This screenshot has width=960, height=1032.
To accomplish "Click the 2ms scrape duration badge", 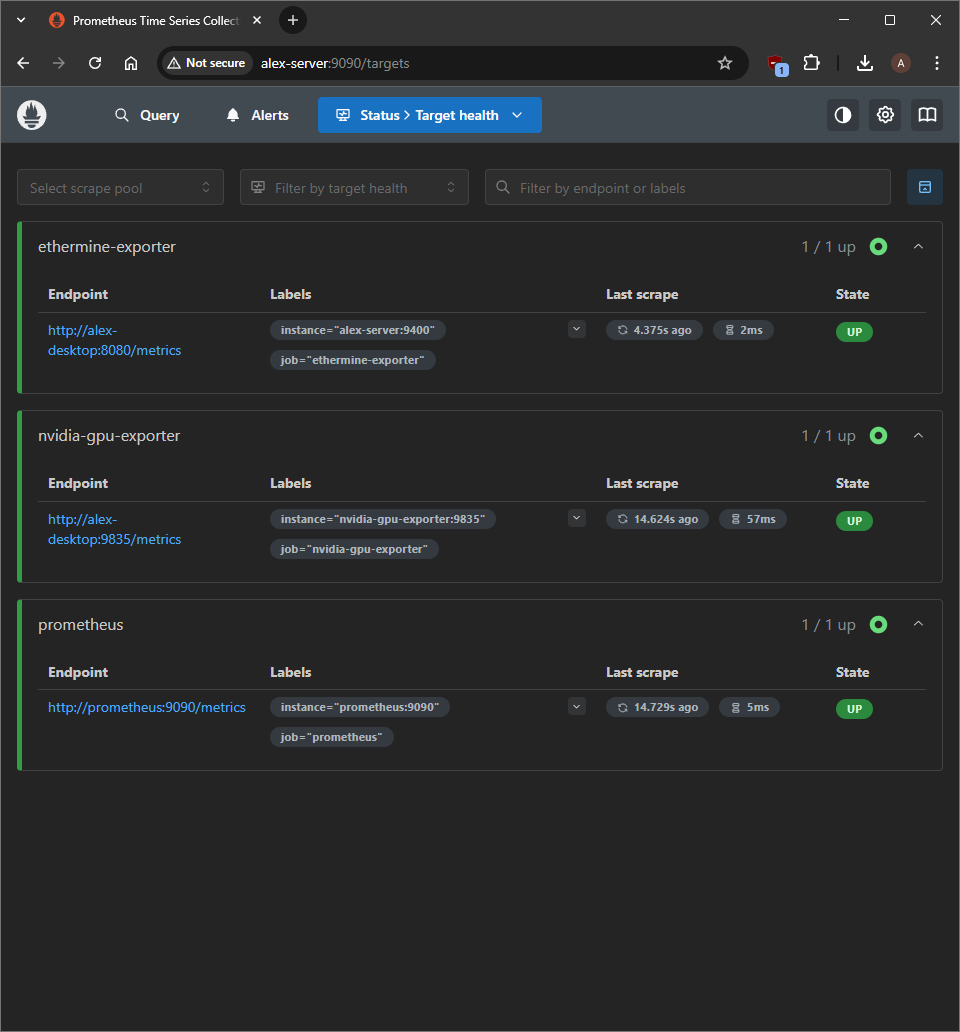I will click(x=744, y=330).
